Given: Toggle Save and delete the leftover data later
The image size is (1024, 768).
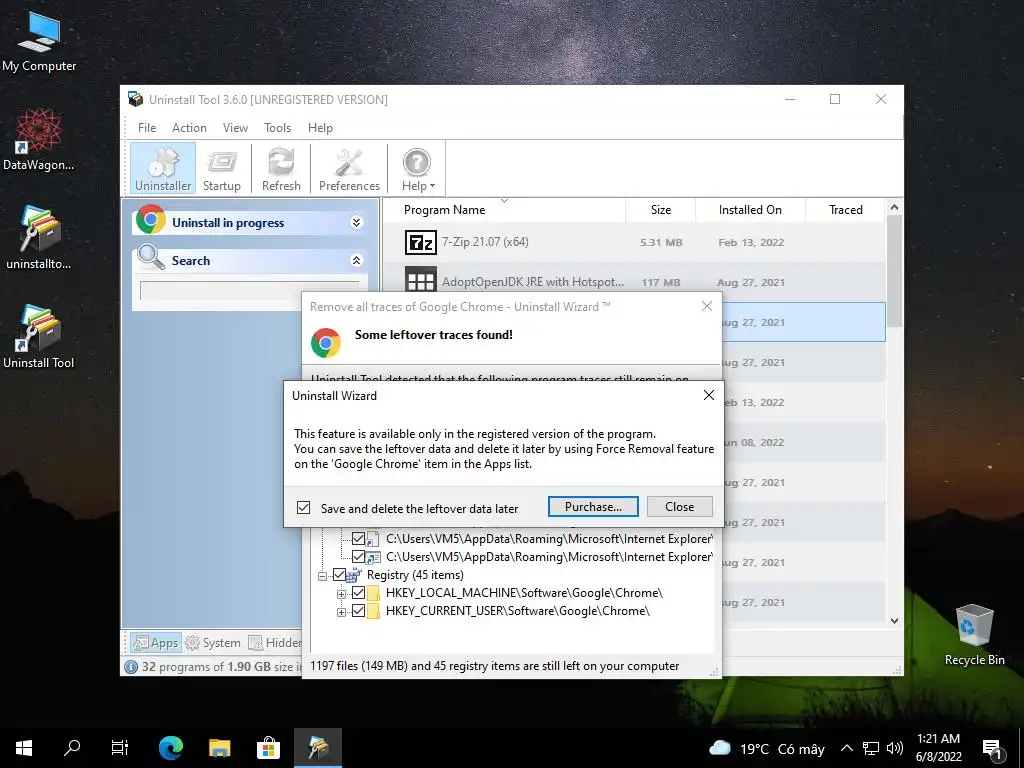Looking at the screenshot, I should (x=304, y=507).
